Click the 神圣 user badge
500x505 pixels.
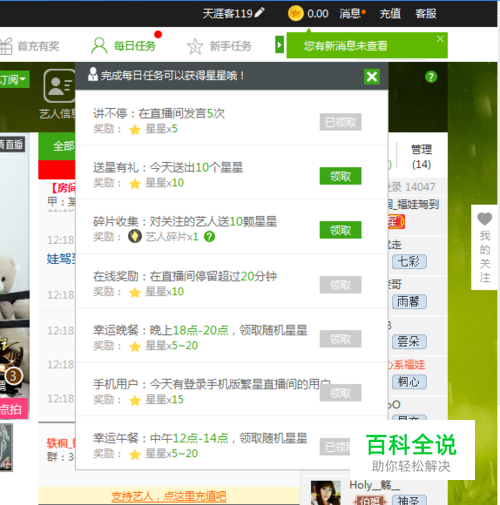(x=409, y=500)
